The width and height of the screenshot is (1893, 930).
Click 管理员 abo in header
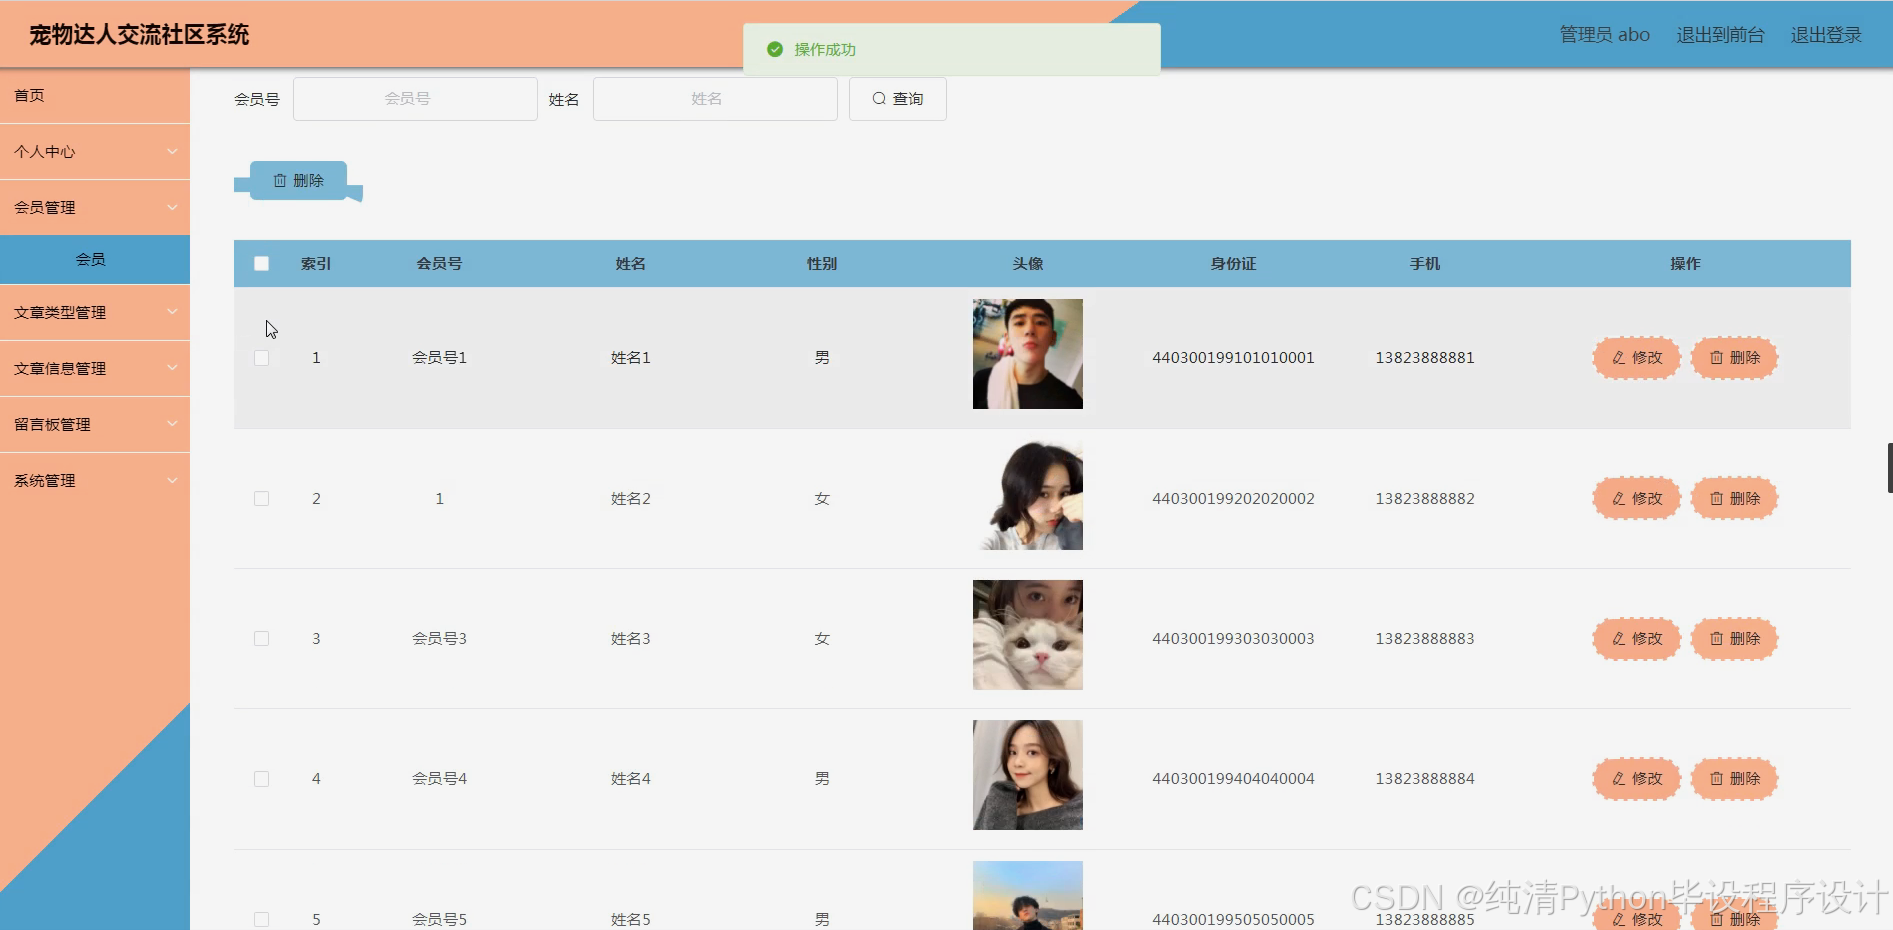1605,35
